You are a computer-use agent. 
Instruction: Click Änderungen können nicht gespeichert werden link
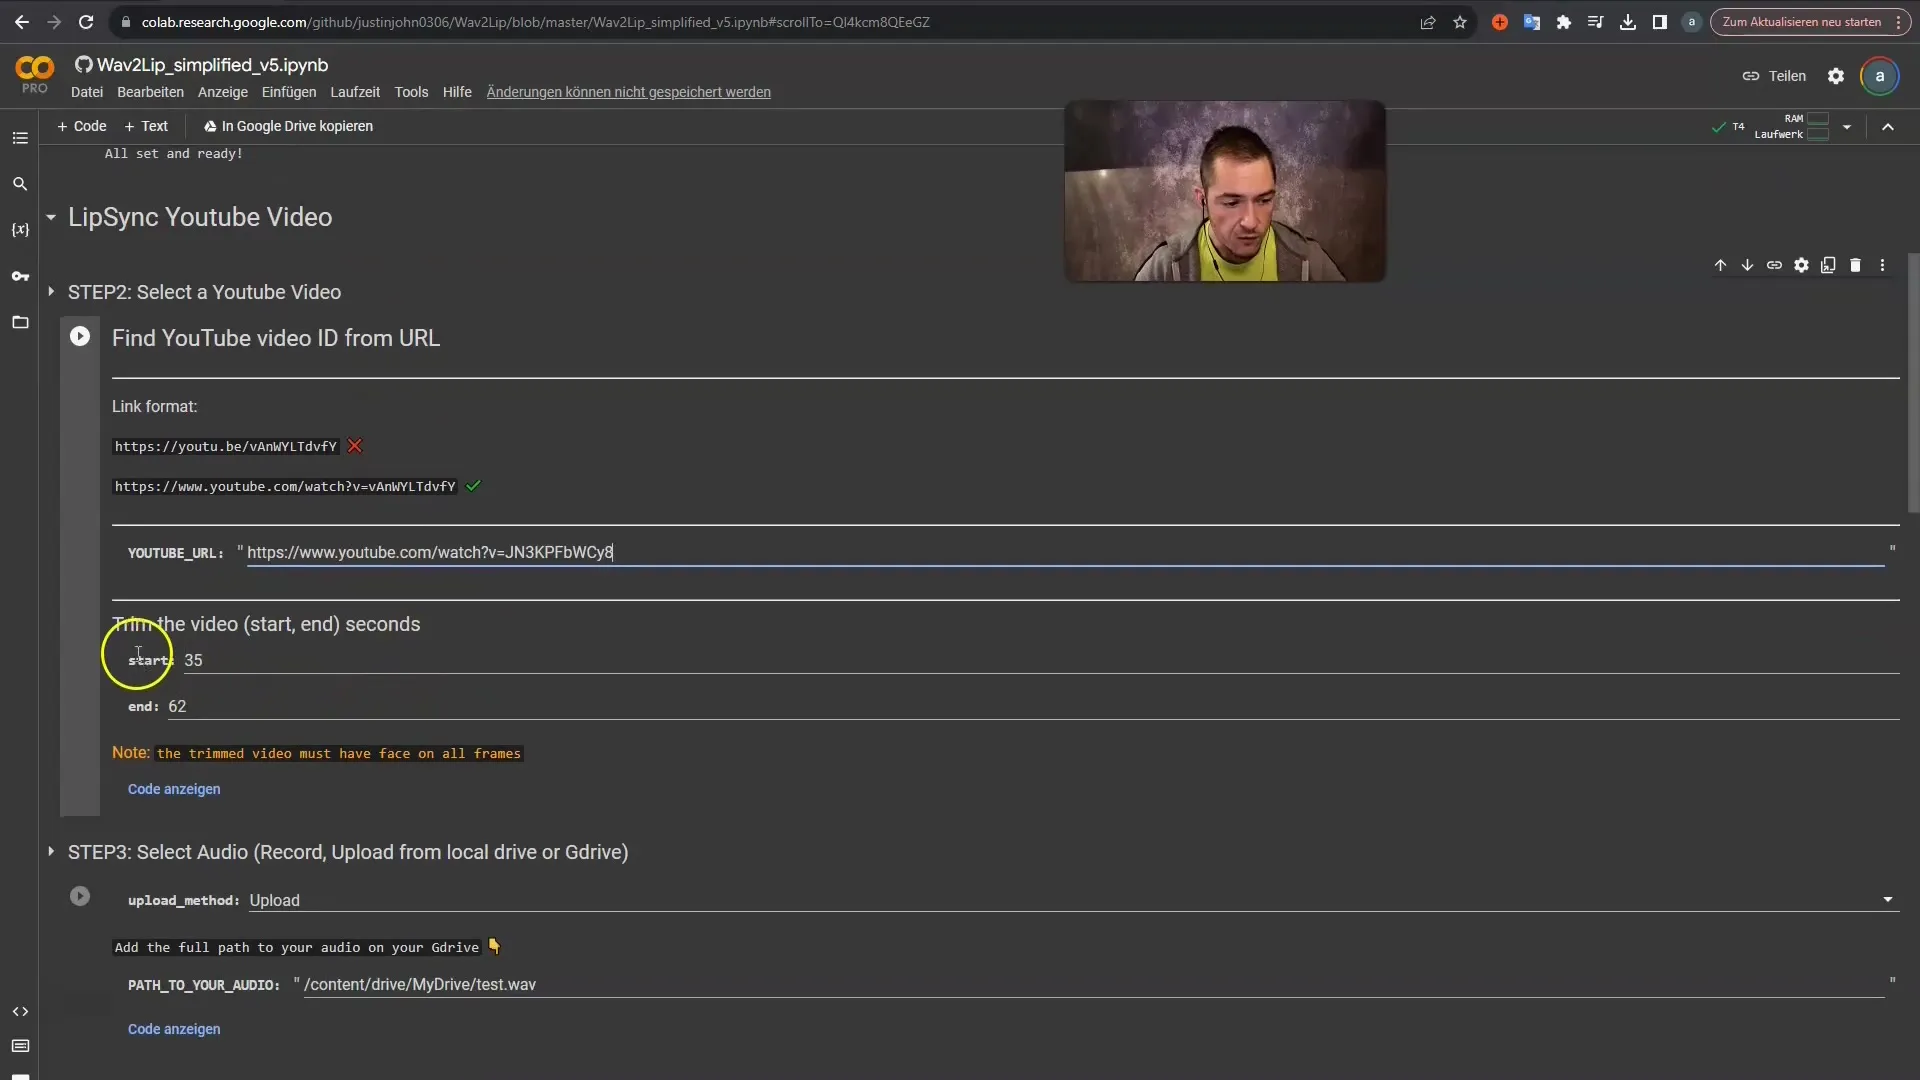coord(629,92)
